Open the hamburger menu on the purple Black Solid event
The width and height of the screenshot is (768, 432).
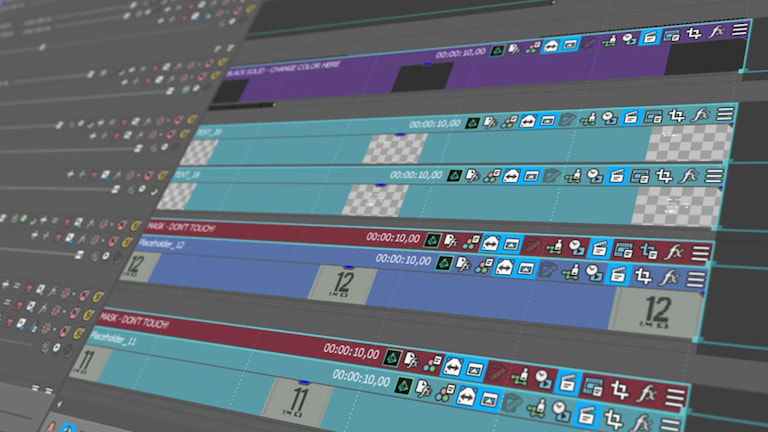(739, 30)
